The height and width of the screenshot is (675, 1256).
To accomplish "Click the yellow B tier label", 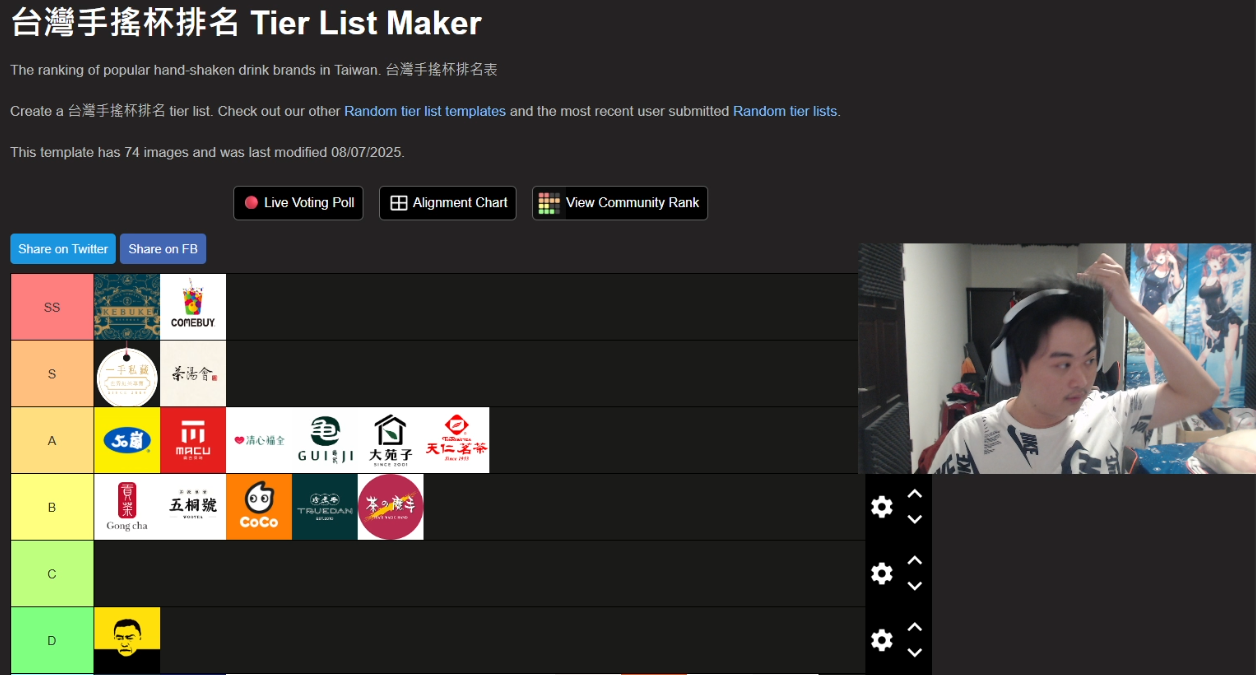I will click(x=52, y=507).
